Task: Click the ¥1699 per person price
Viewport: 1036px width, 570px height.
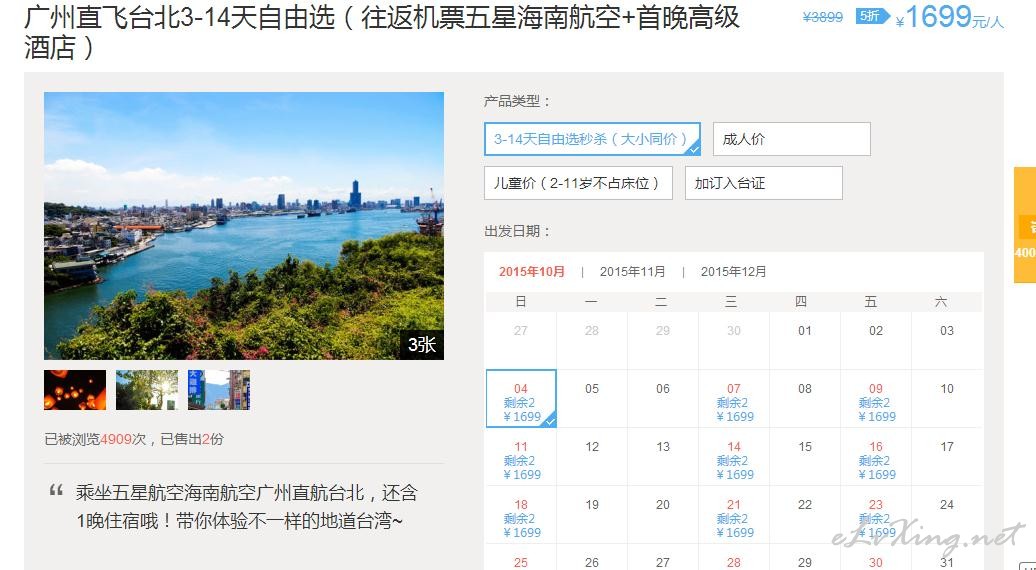Action: click(x=949, y=17)
